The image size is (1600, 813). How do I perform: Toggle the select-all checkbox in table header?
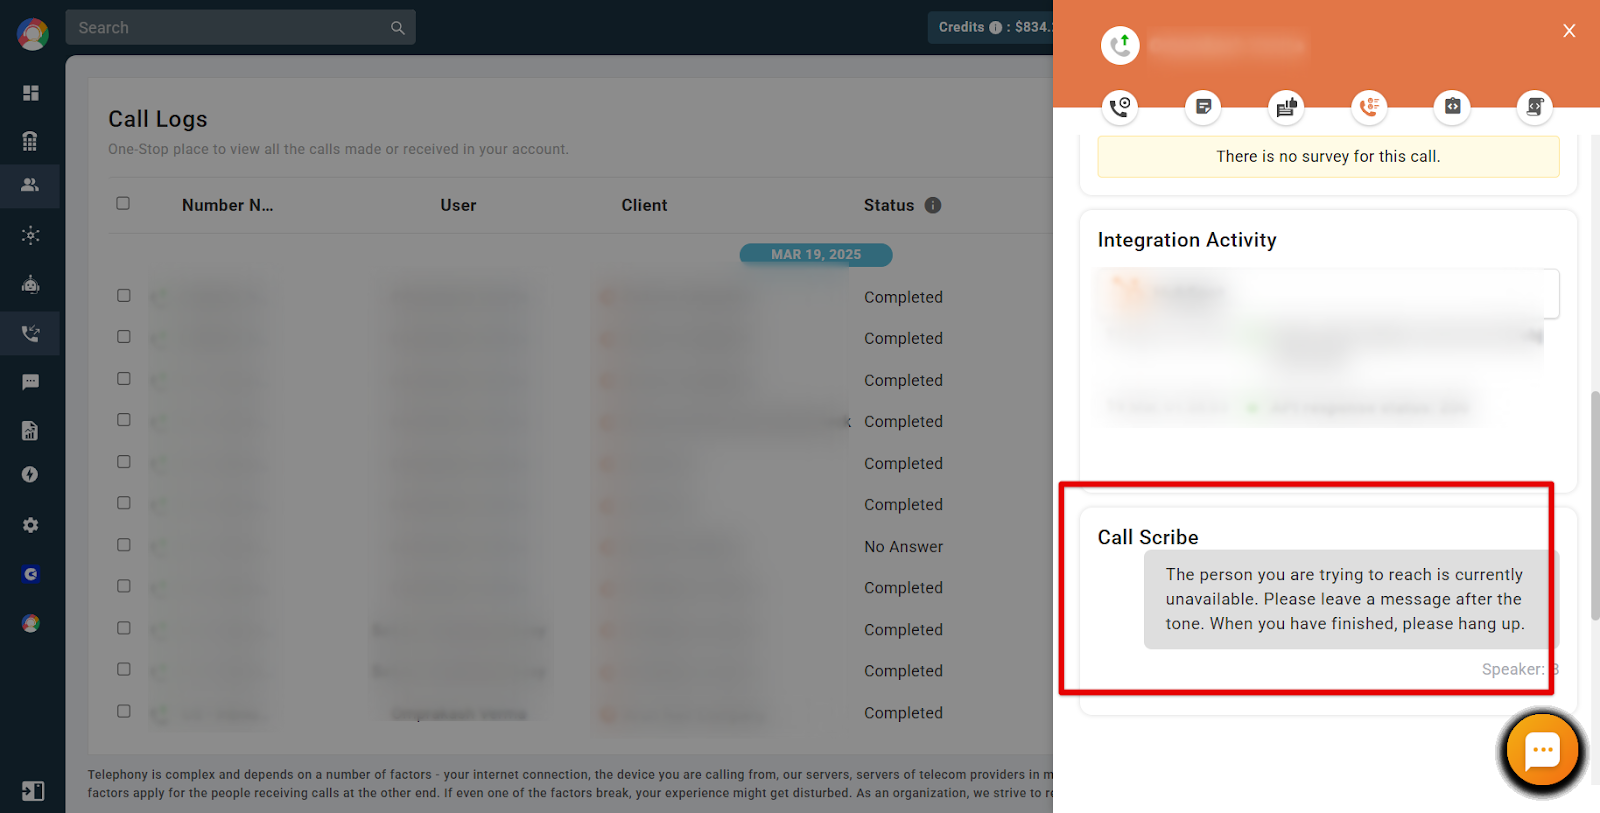tap(123, 203)
